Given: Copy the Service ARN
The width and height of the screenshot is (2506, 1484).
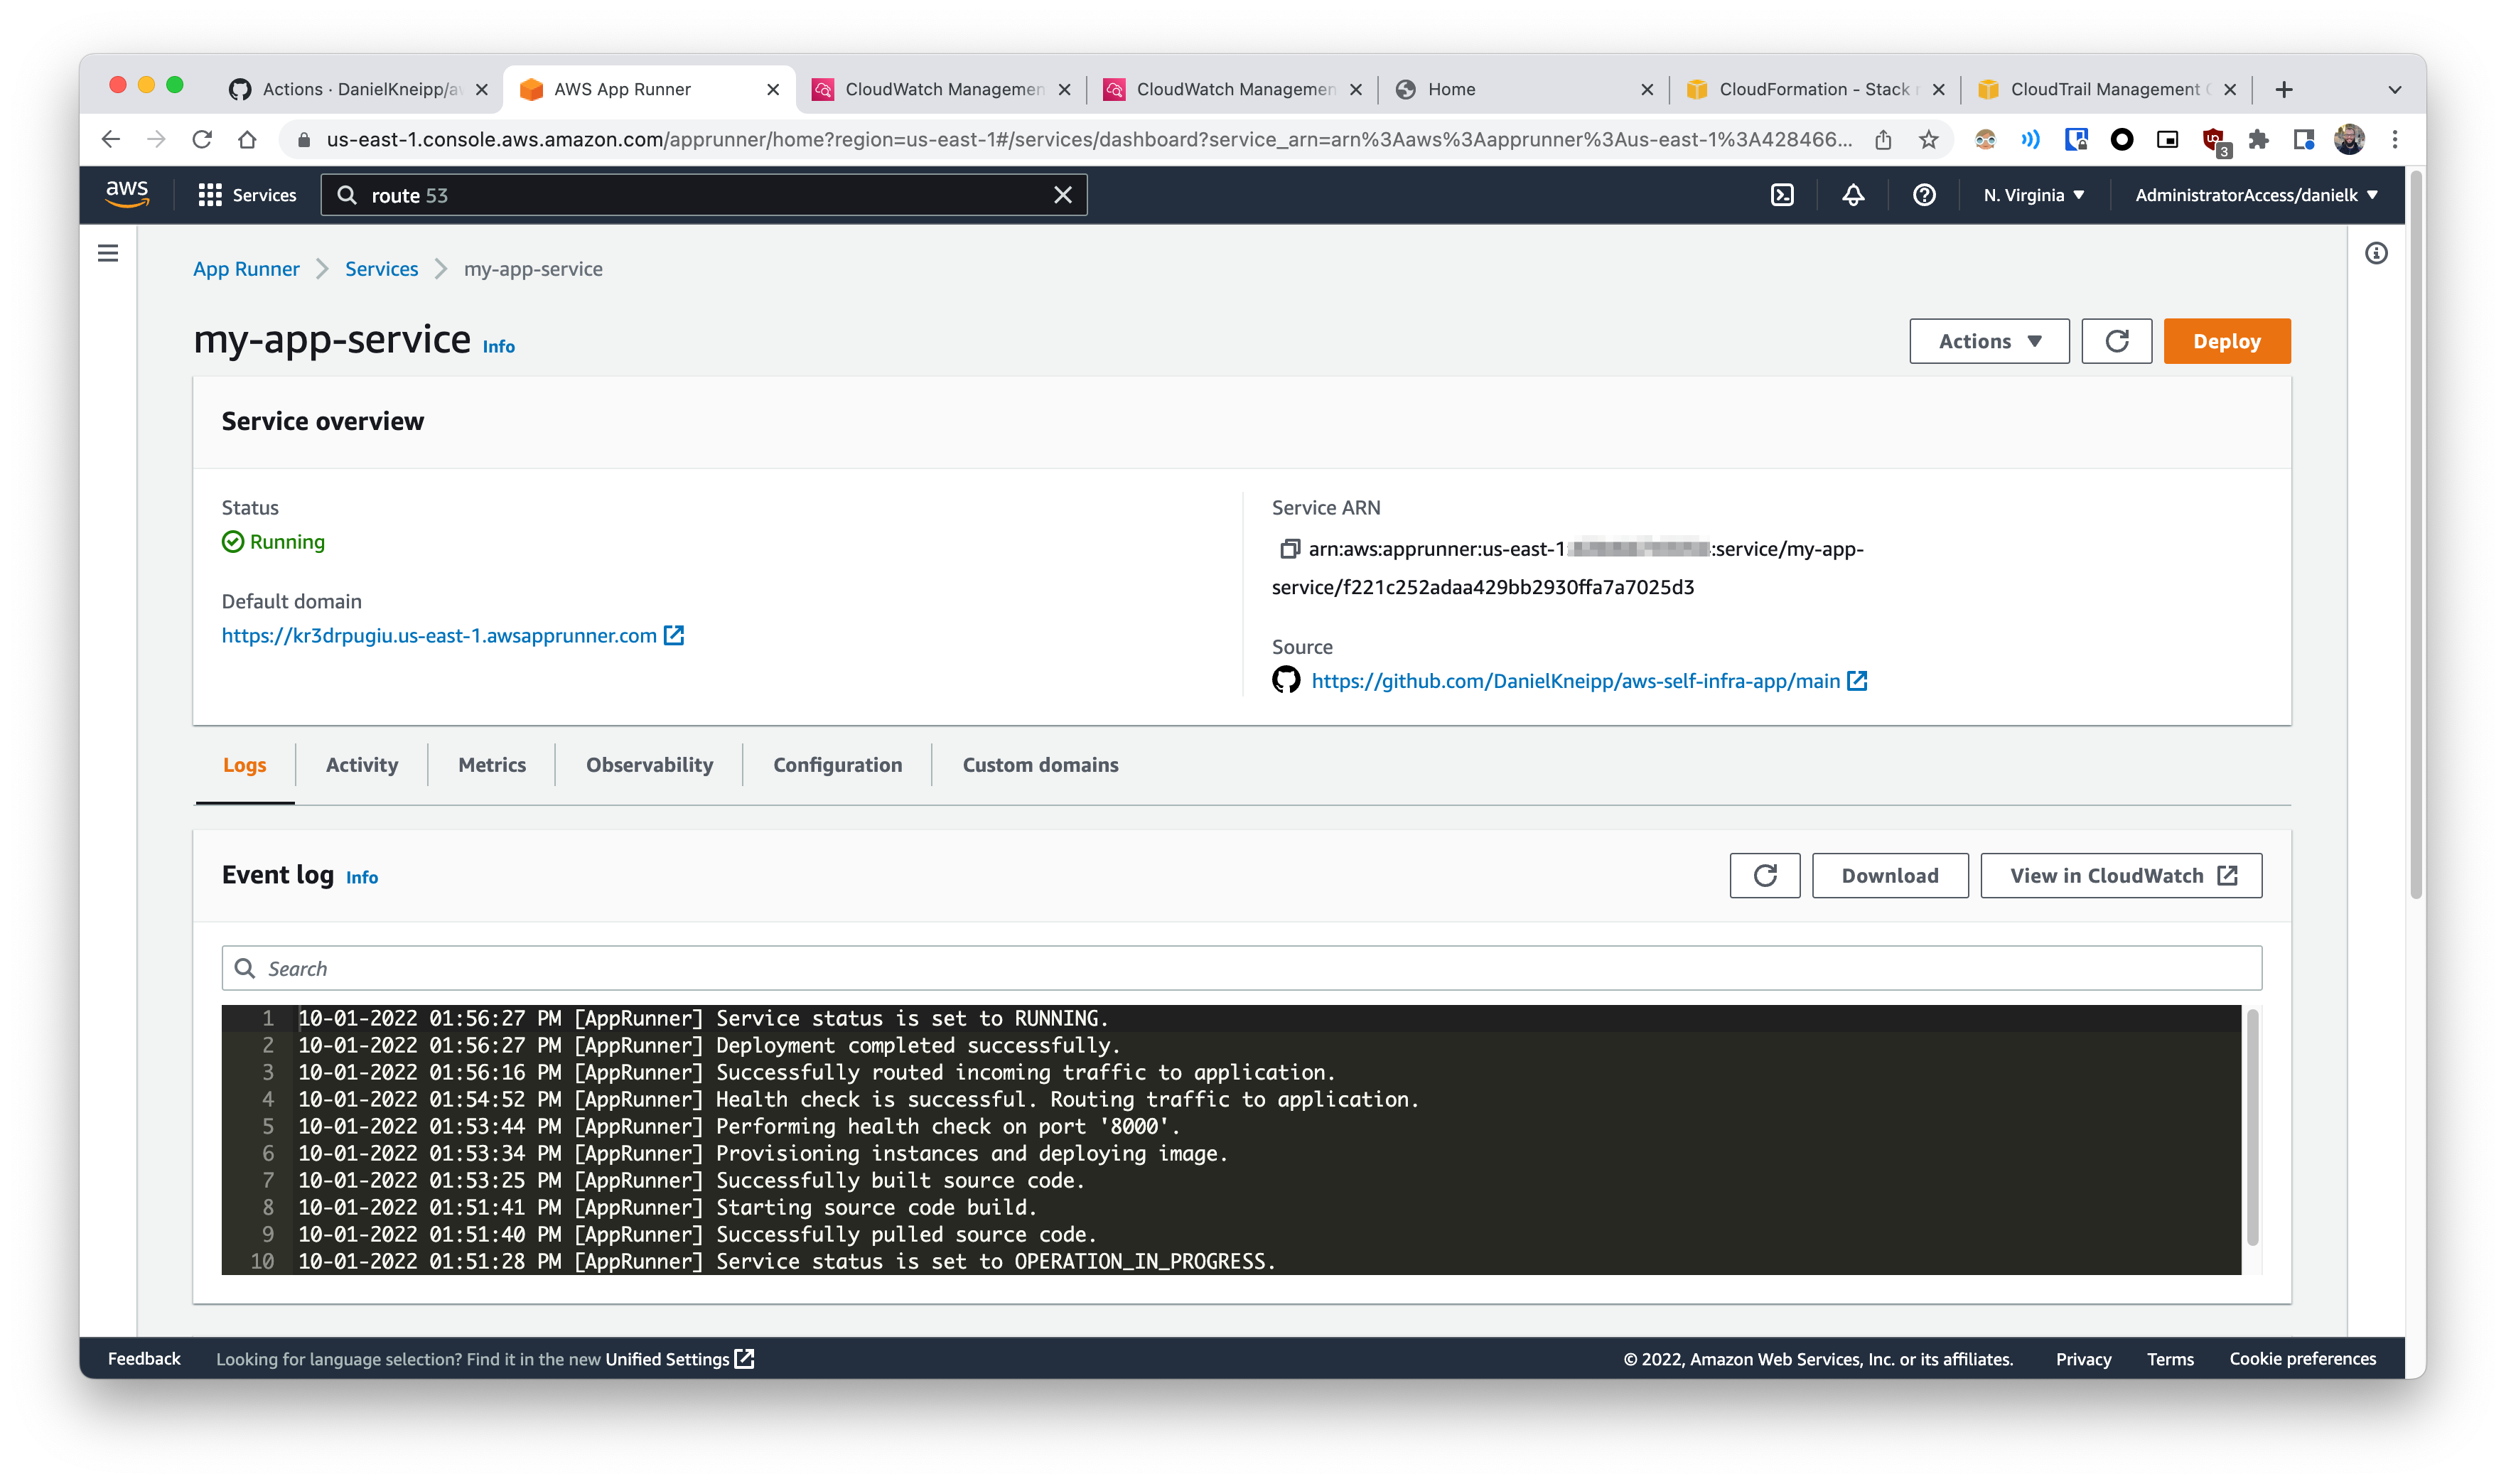Looking at the screenshot, I should click(x=1289, y=549).
